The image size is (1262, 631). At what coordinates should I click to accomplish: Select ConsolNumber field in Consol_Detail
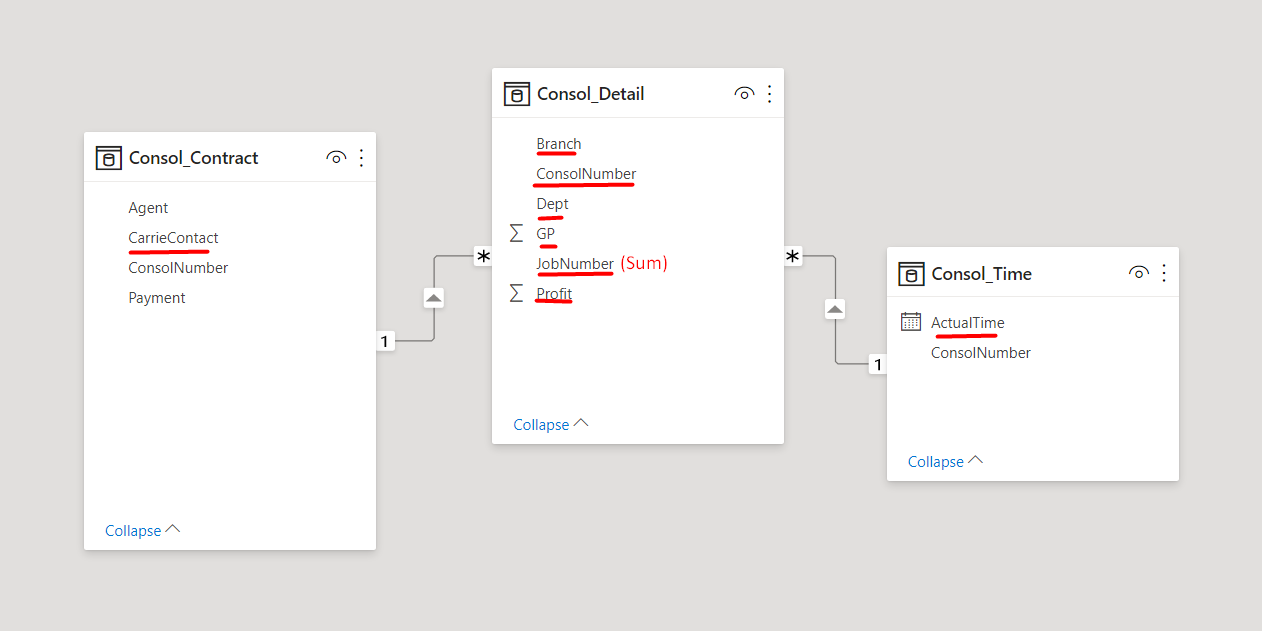tap(586, 174)
